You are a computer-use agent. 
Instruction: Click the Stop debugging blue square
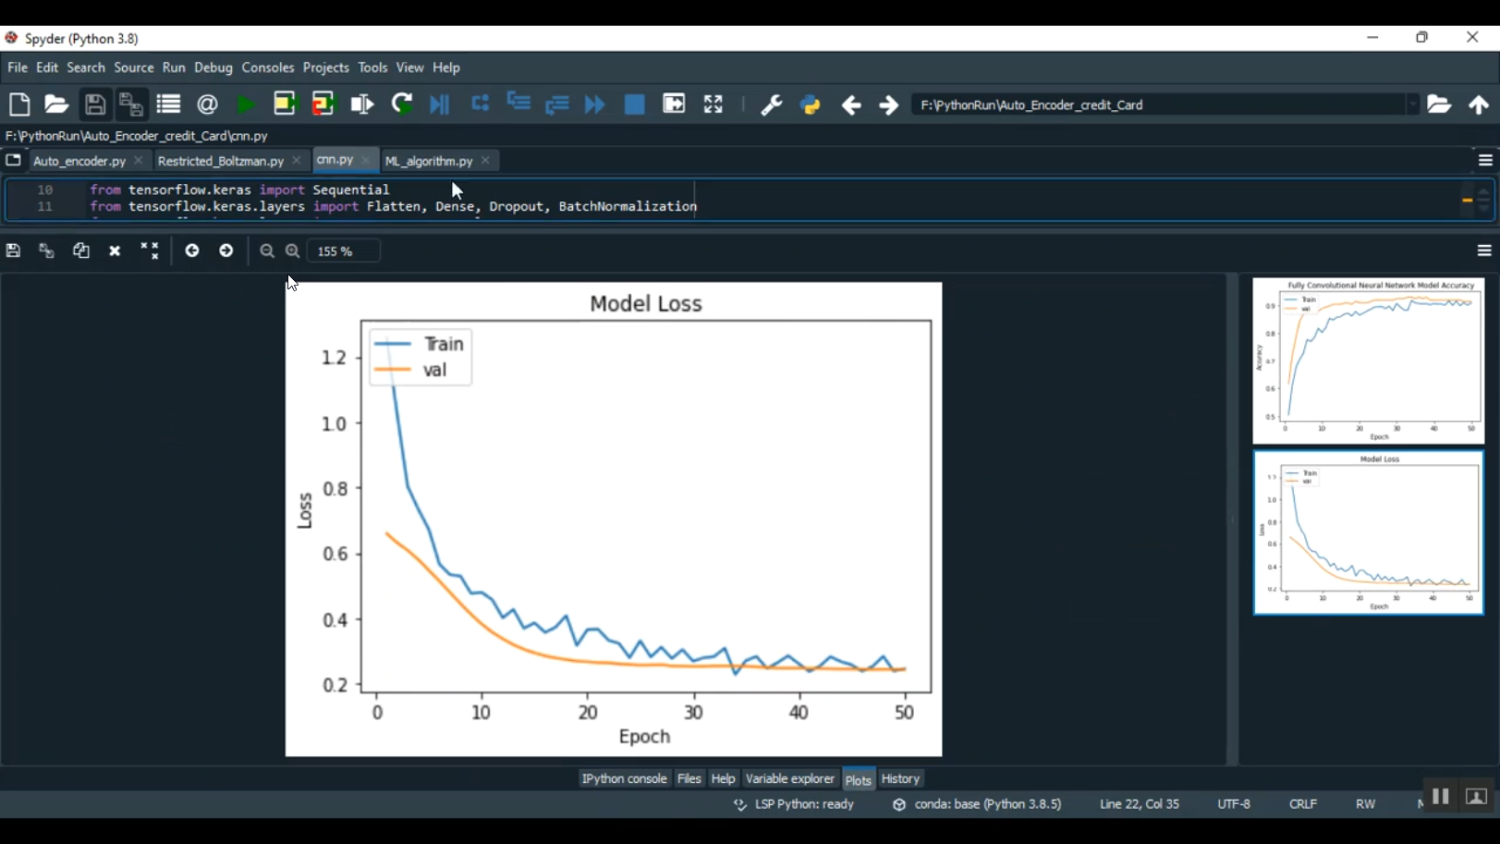coord(634,105)
